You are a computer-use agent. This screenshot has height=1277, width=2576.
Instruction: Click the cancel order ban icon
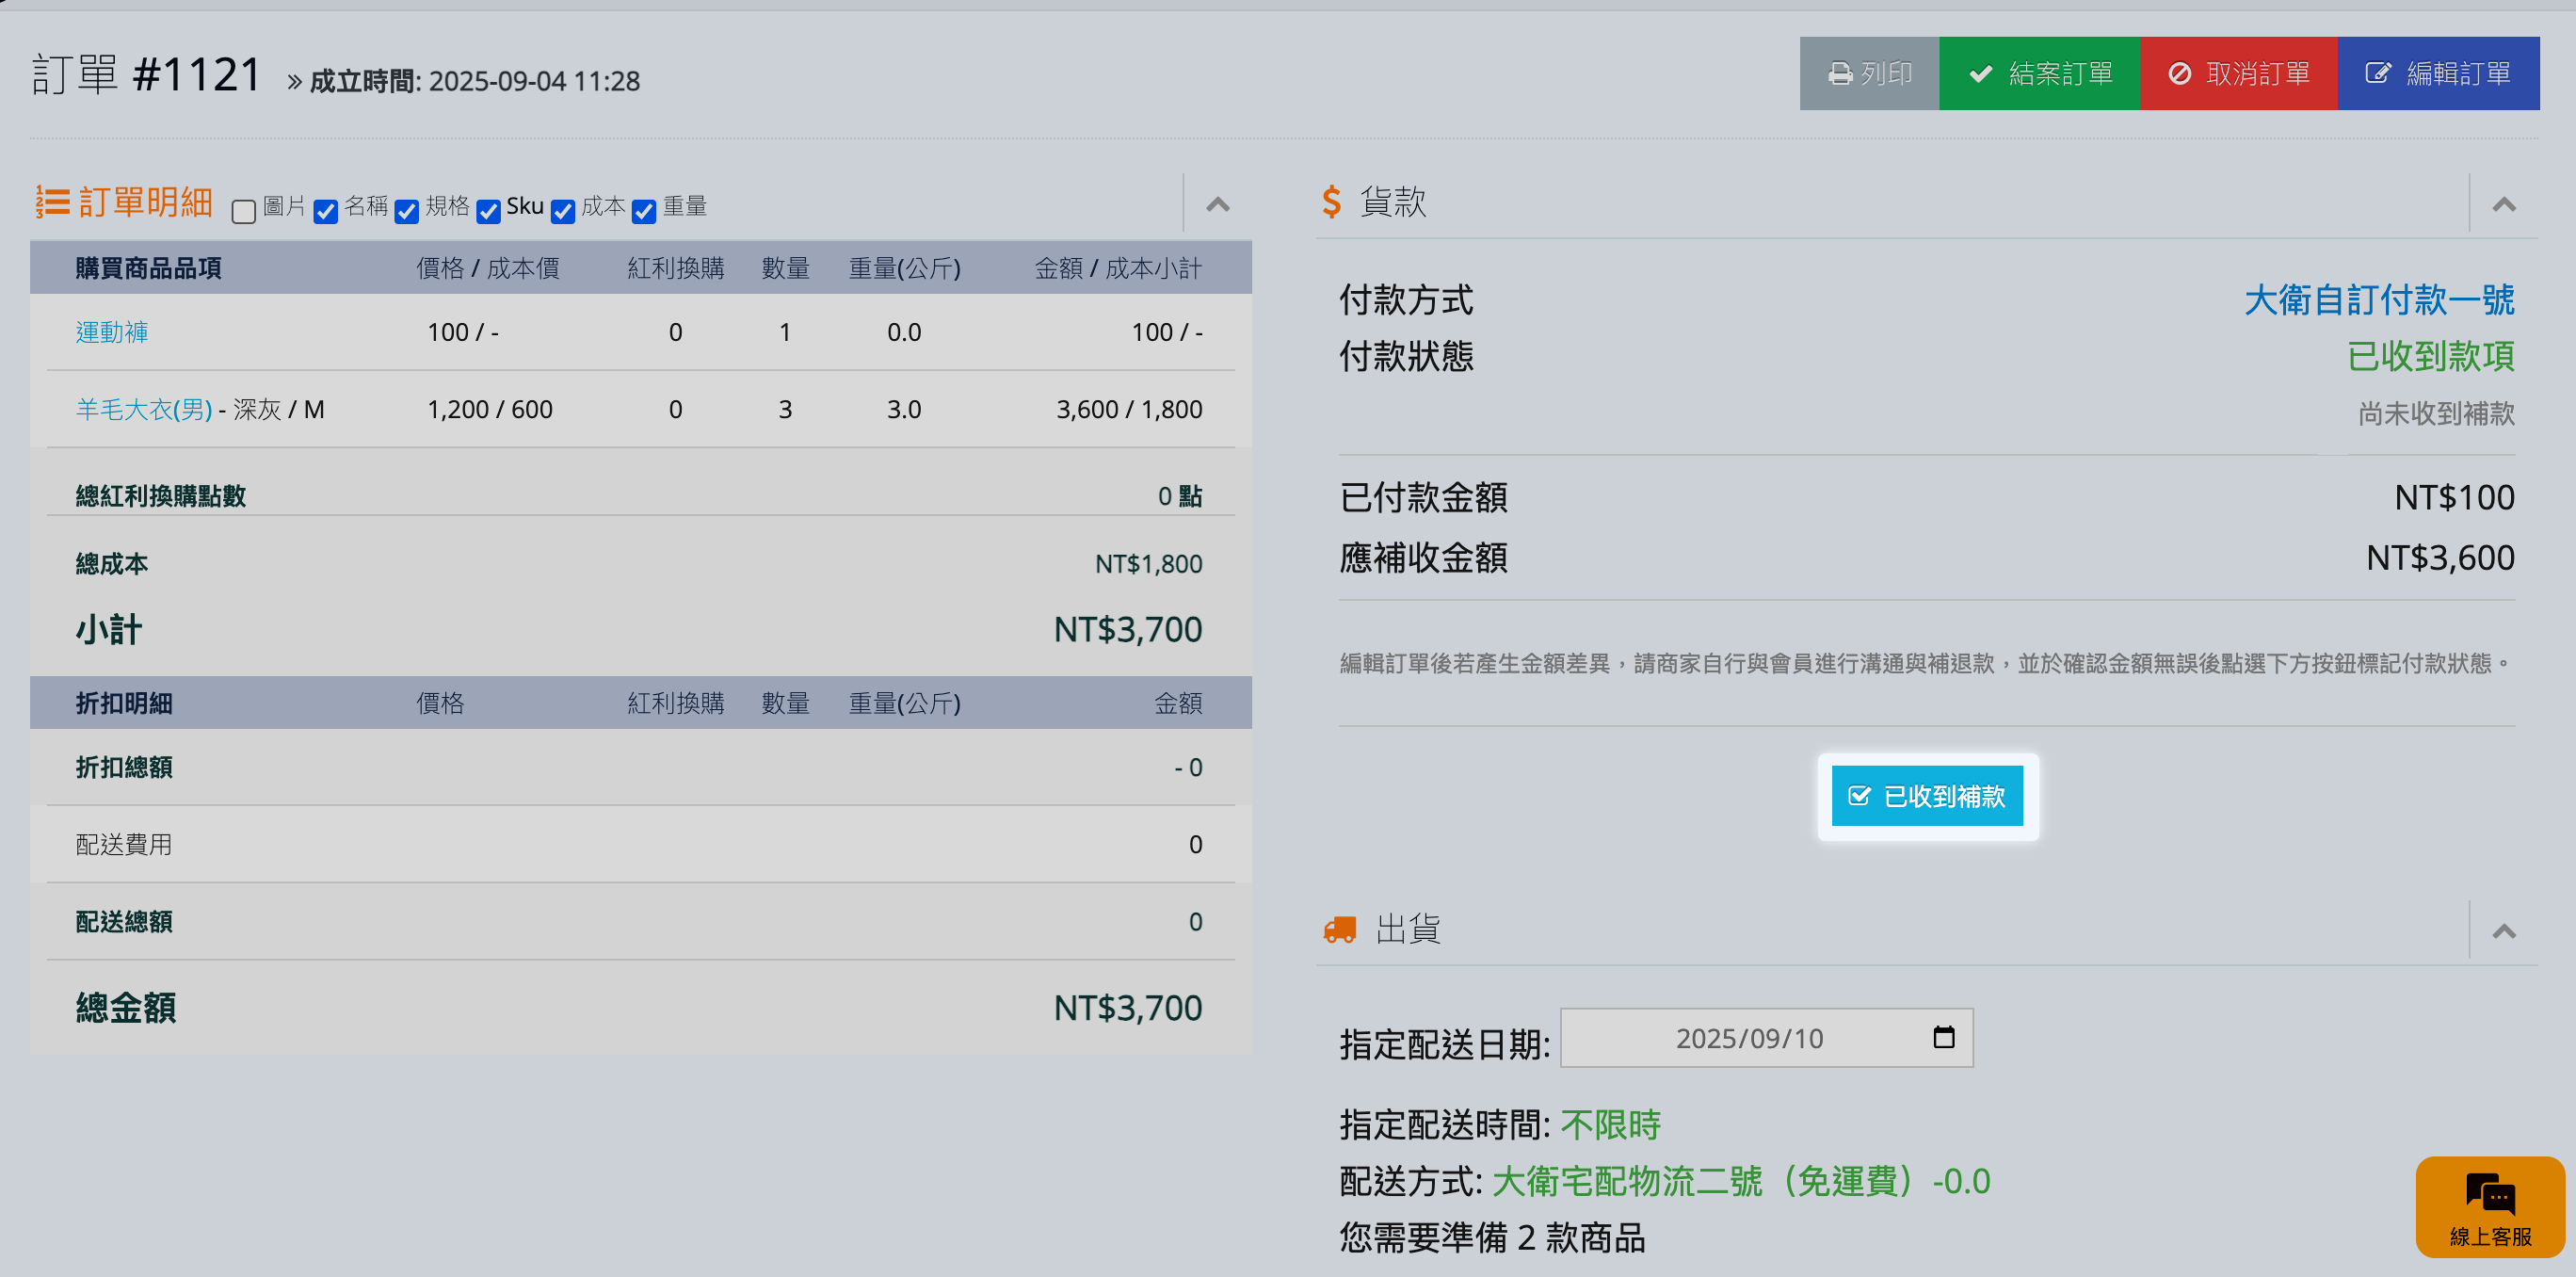(2179, 74)
